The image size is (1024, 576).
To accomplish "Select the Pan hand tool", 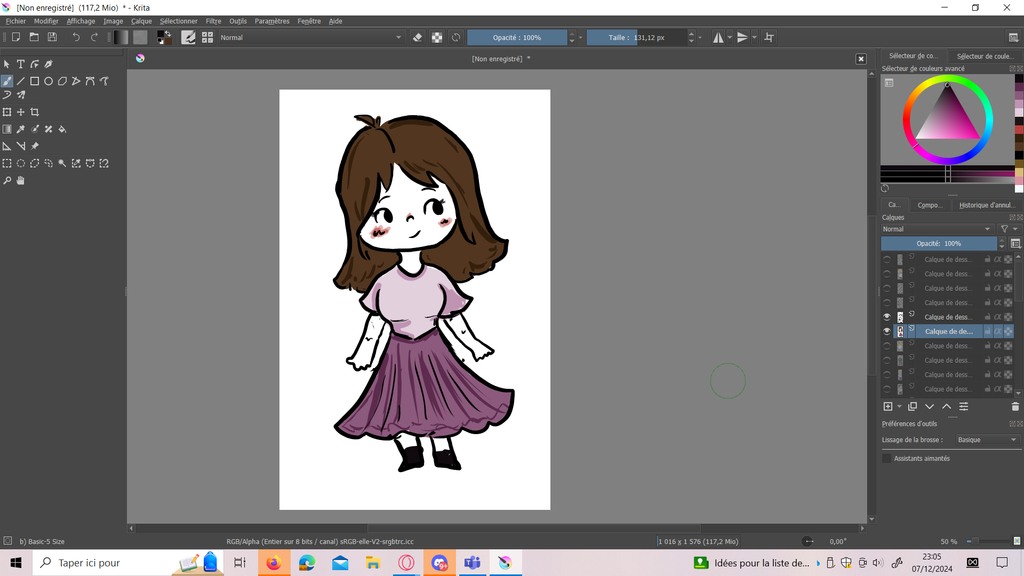I will [20, 181].
